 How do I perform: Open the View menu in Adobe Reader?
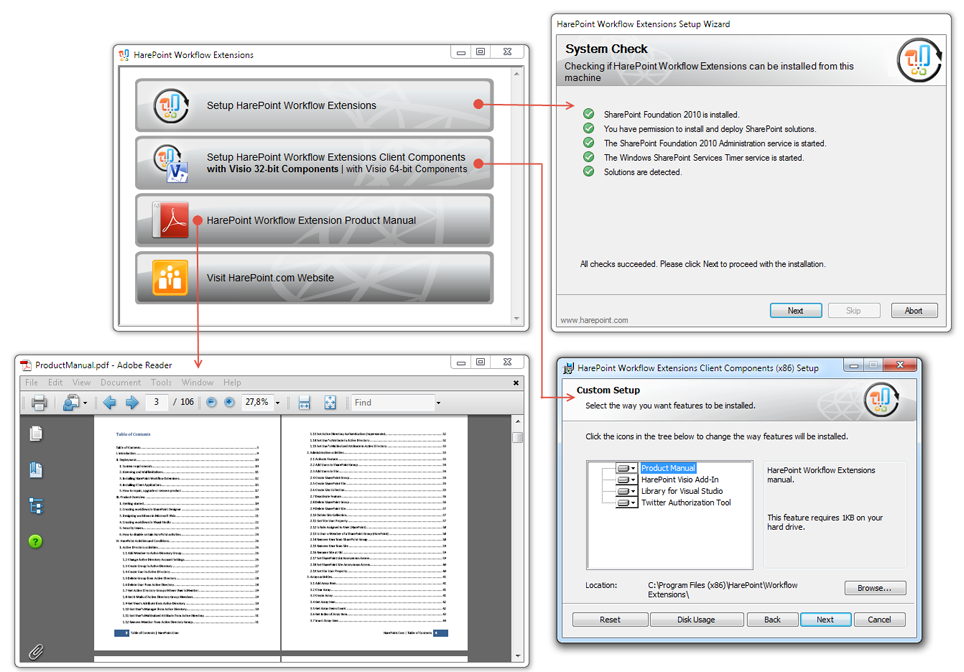click(x=81, y=382)
